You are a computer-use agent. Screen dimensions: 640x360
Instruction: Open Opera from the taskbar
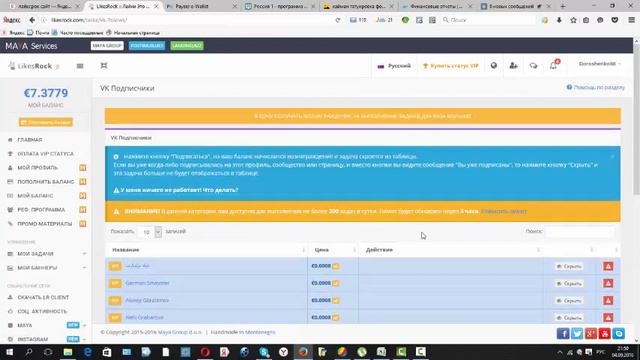point(205,352)
